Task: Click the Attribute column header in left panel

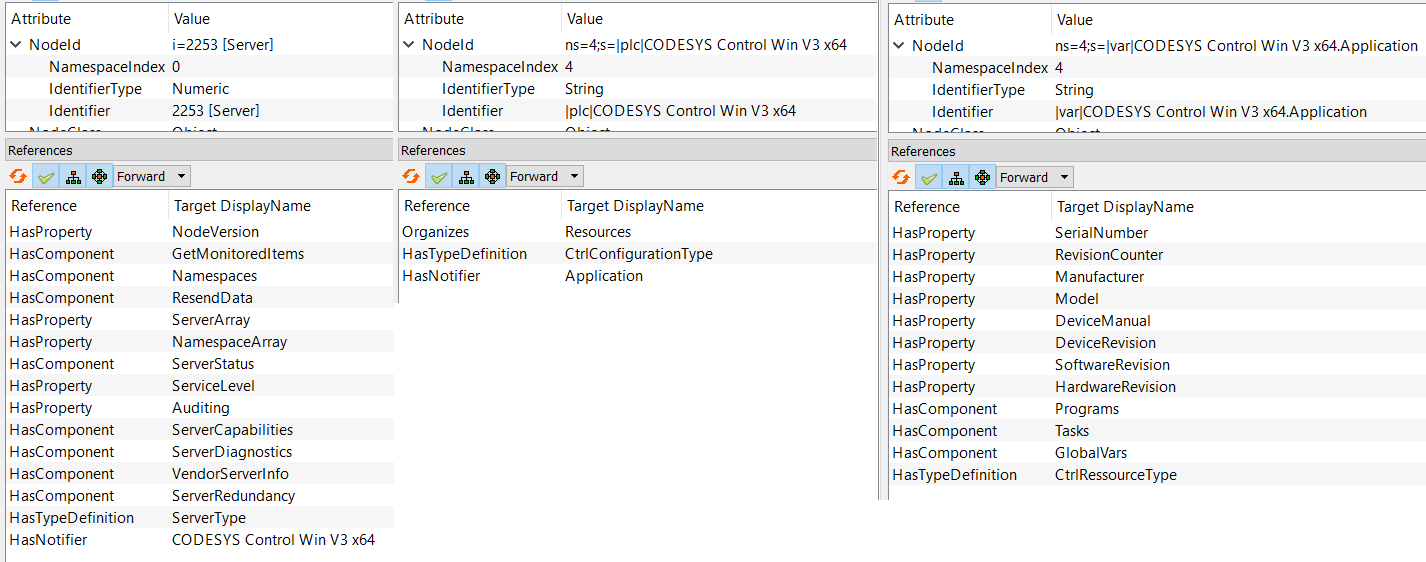Action: [41, 18]
